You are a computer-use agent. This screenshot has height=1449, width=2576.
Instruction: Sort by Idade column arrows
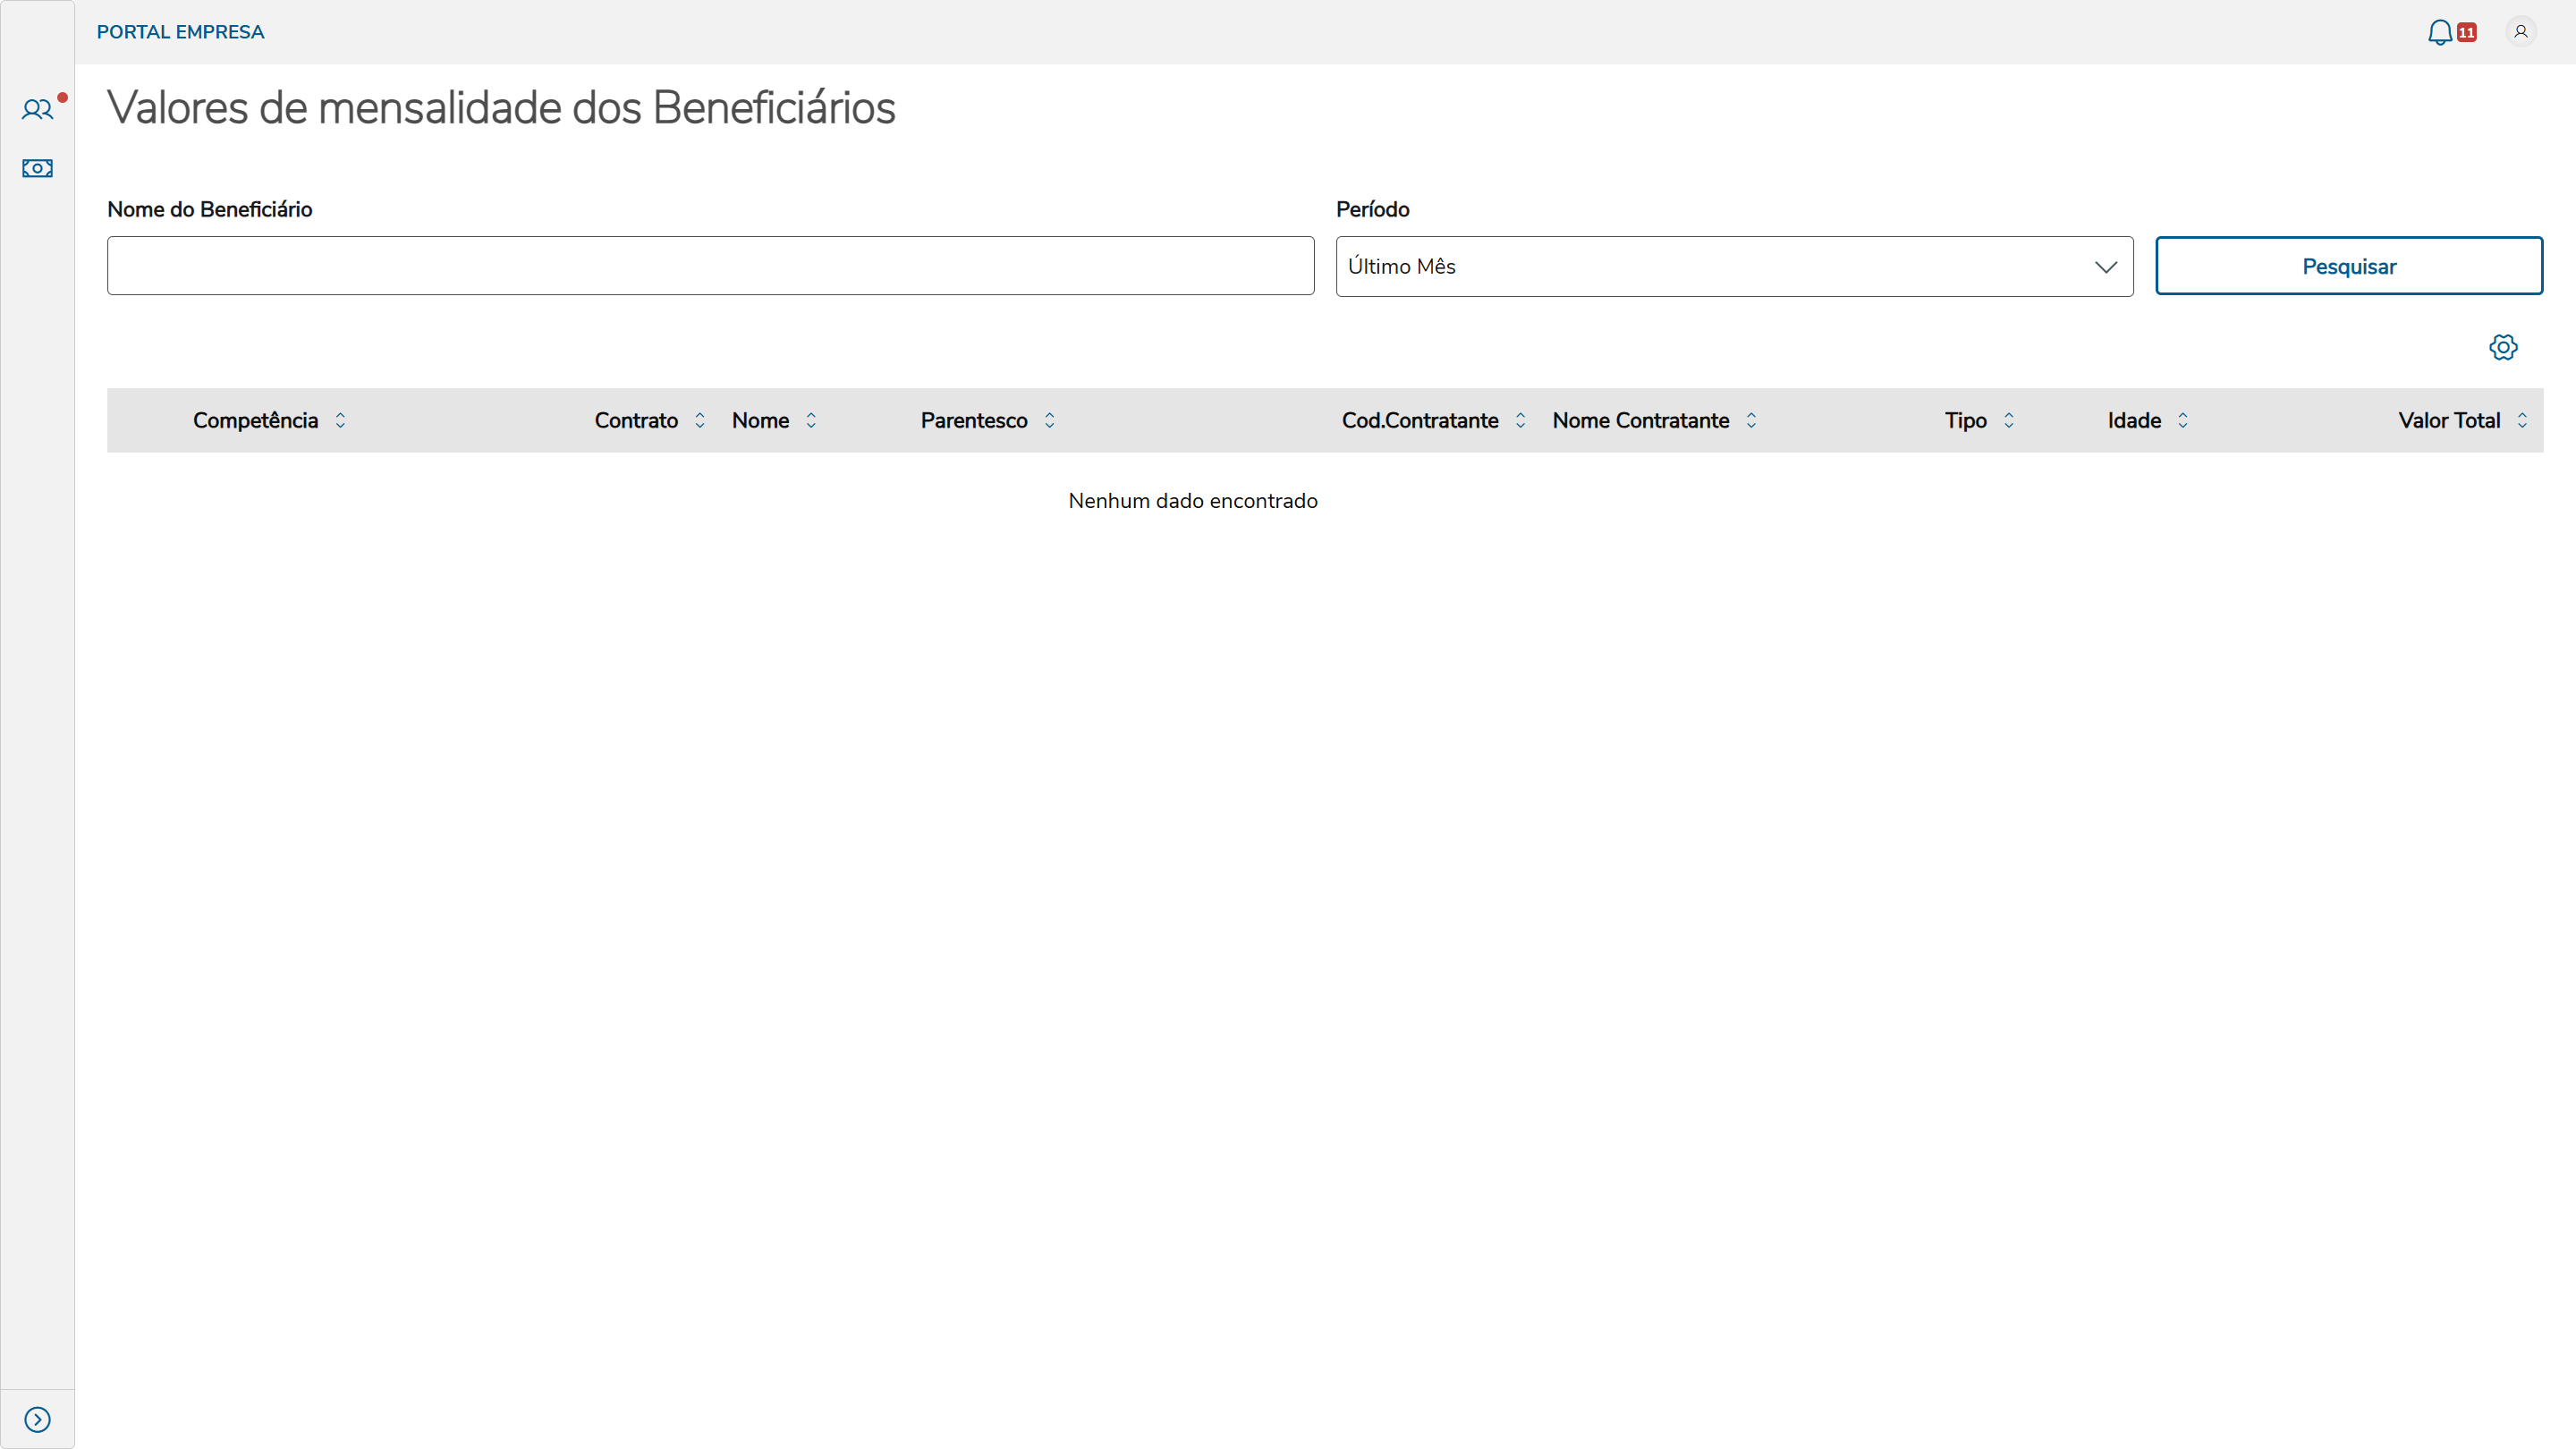click(2183, 420)
